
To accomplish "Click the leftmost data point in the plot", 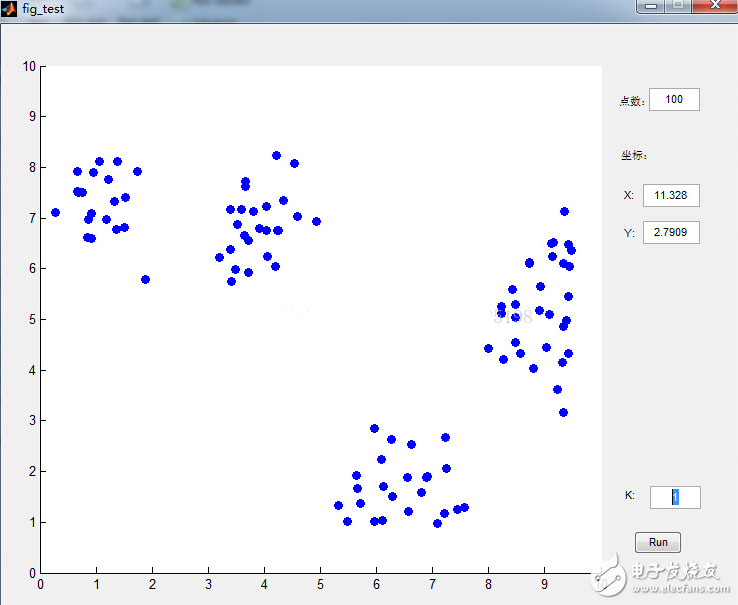I will tap(55, 212).
